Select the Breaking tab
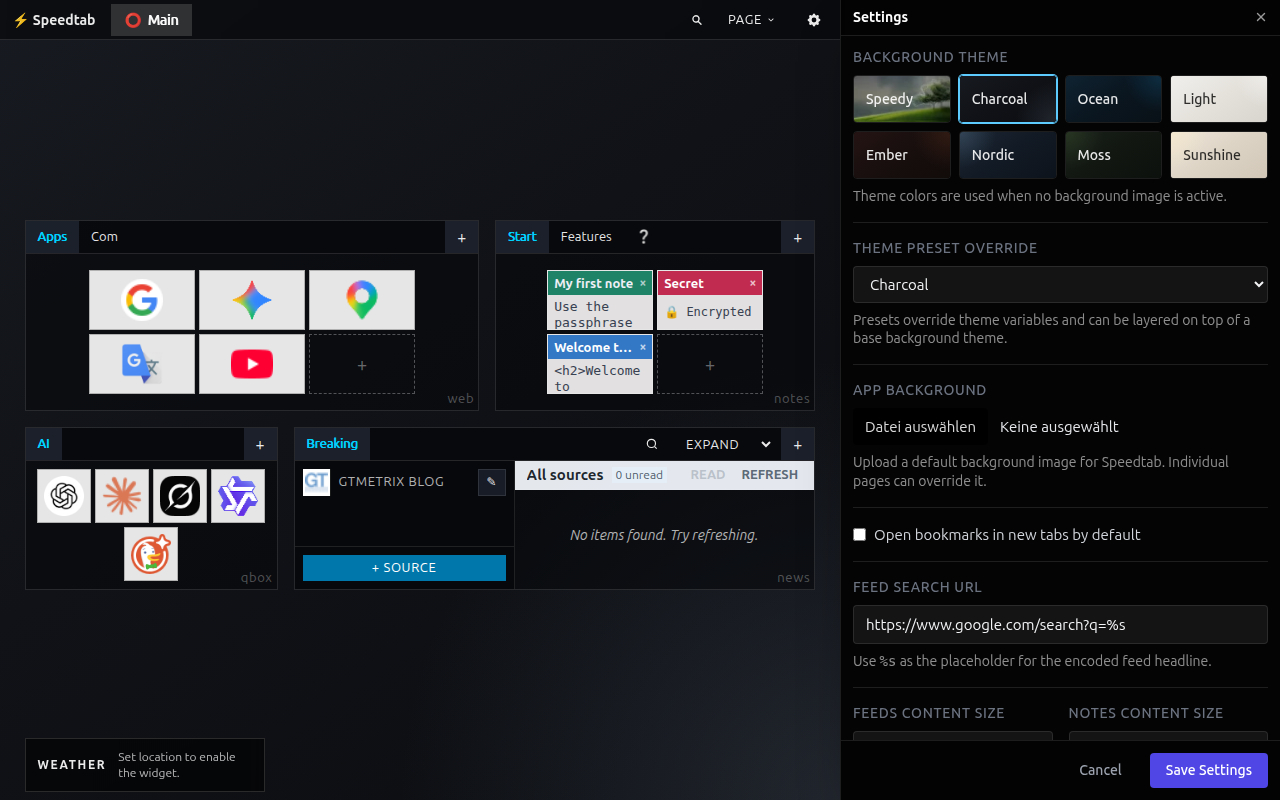1280x800 pixels. click(x=332, y=444)
